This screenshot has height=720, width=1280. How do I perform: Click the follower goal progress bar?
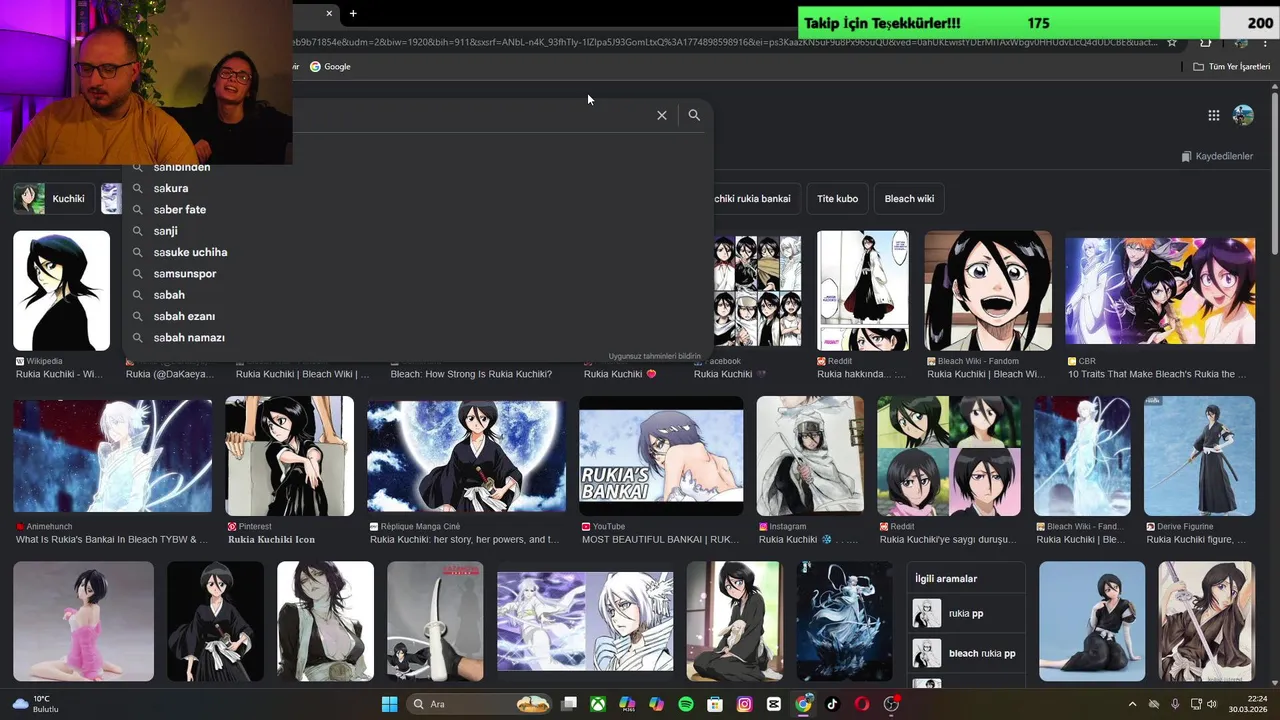(1037, 23)
